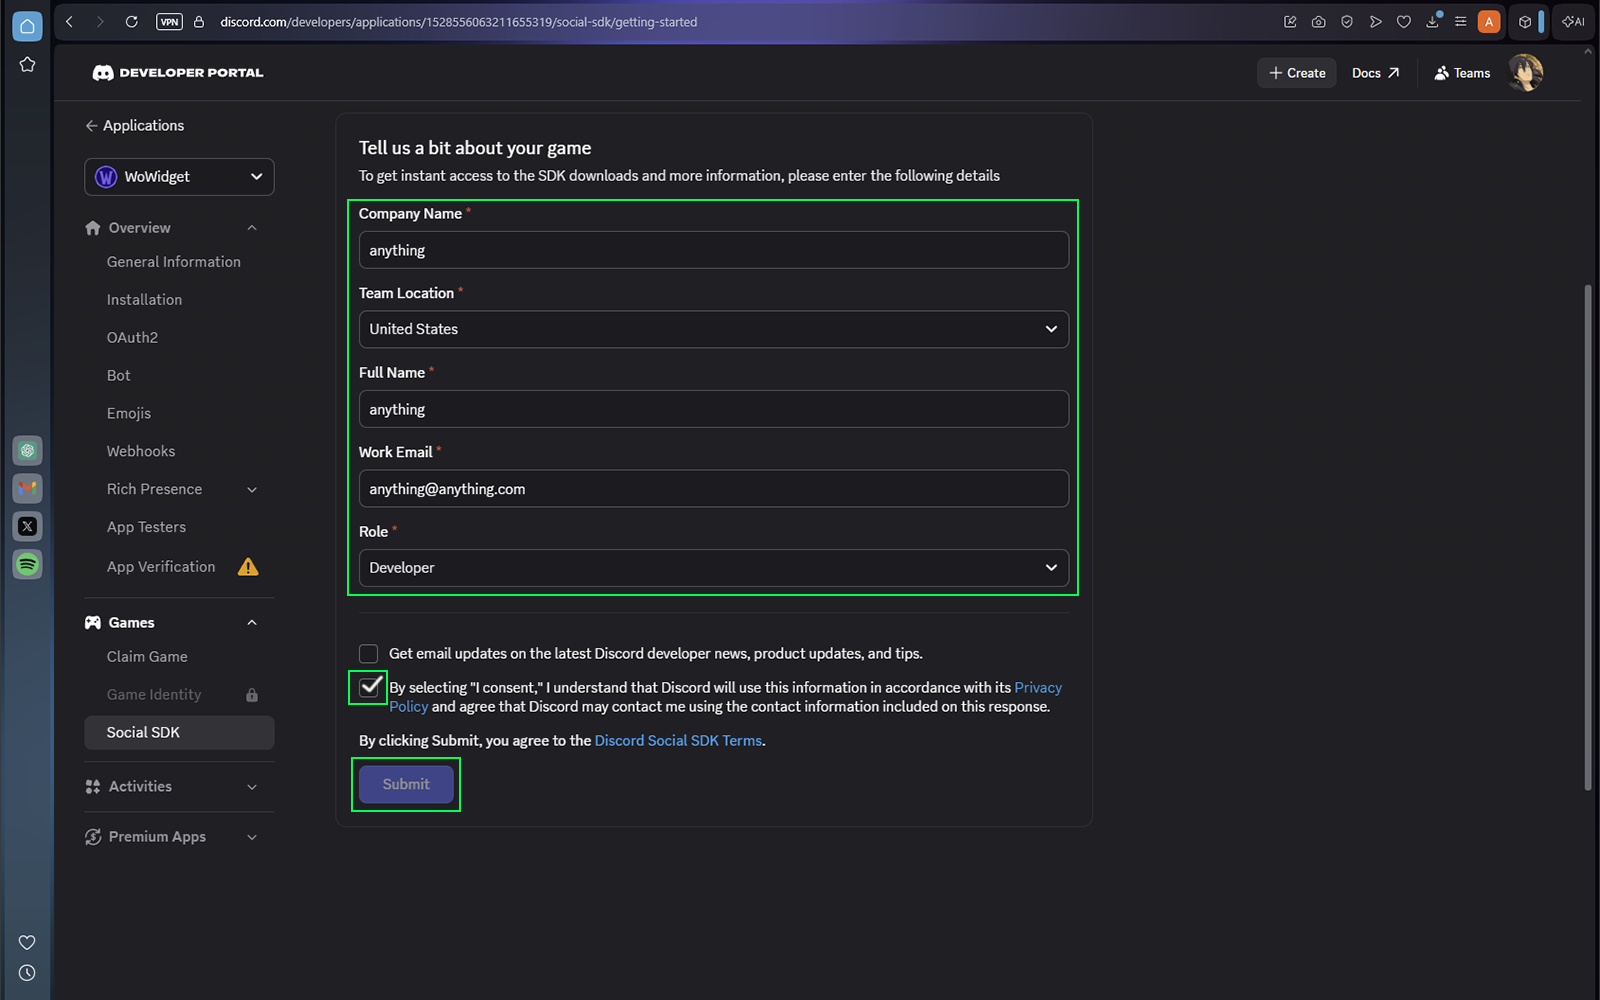Click the orange A extension icon
The height and width of the screenshot is (1000, 1600).
pos(1489,21)
